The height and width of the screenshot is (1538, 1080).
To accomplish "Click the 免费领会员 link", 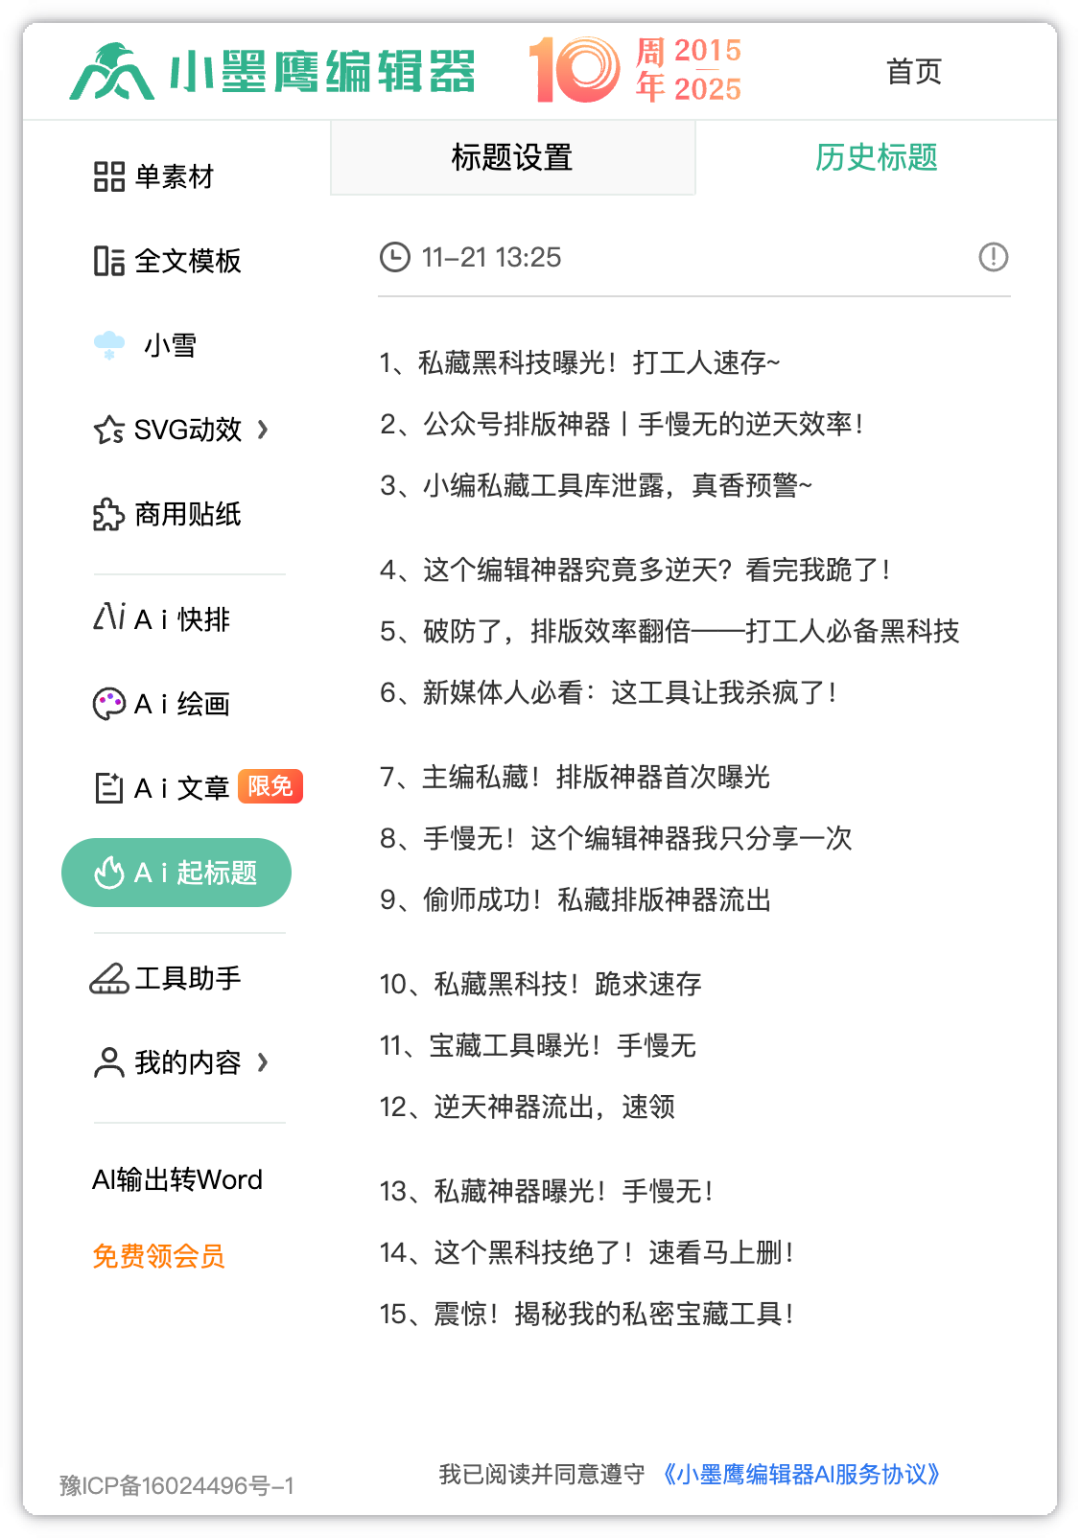I will [158, 1256].
